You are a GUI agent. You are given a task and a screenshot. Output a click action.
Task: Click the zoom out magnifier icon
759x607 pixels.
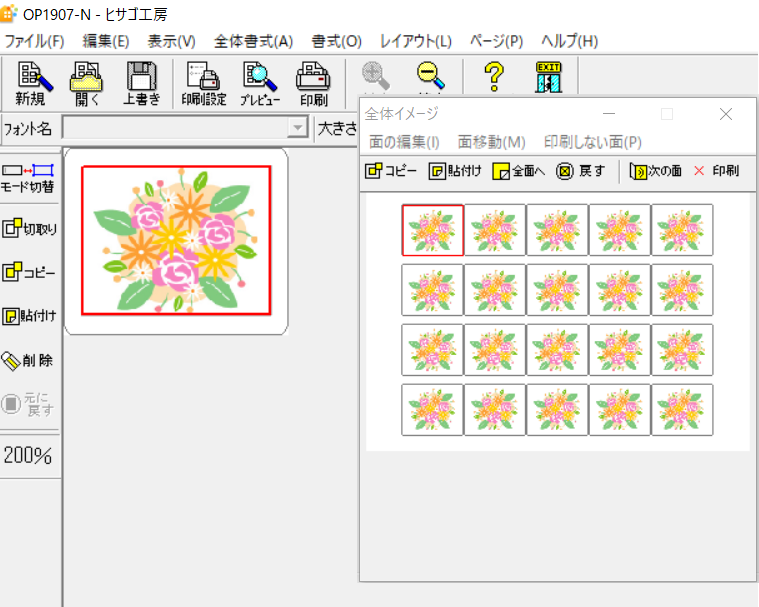coord(431,76)
